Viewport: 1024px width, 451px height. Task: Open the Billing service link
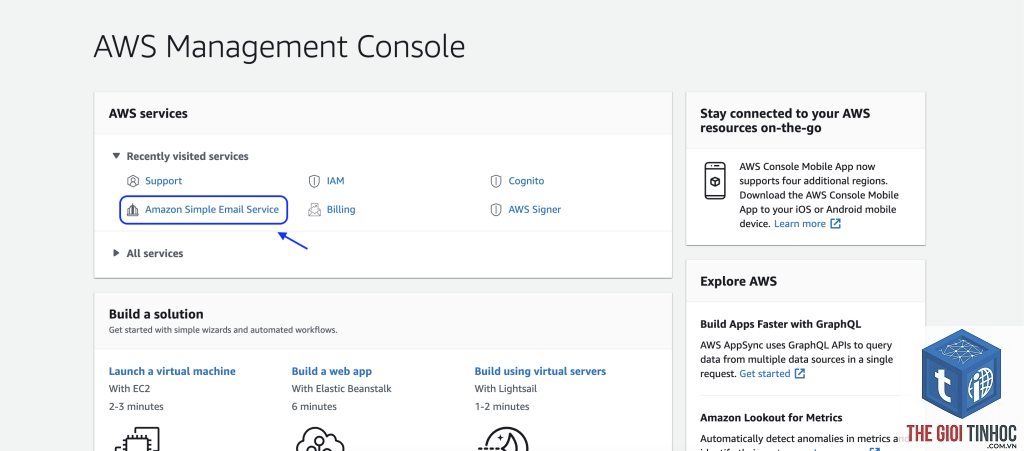tap(341, 210)
